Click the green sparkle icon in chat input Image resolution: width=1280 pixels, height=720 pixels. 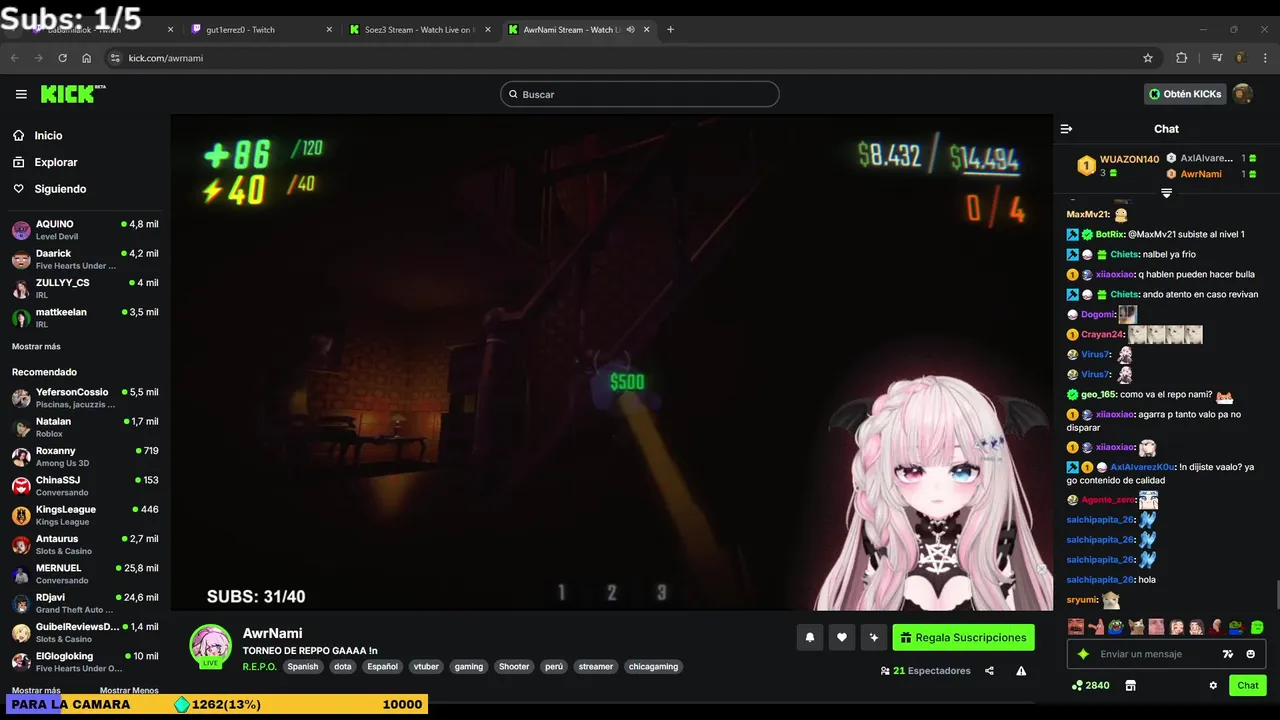coord(1083,654)
